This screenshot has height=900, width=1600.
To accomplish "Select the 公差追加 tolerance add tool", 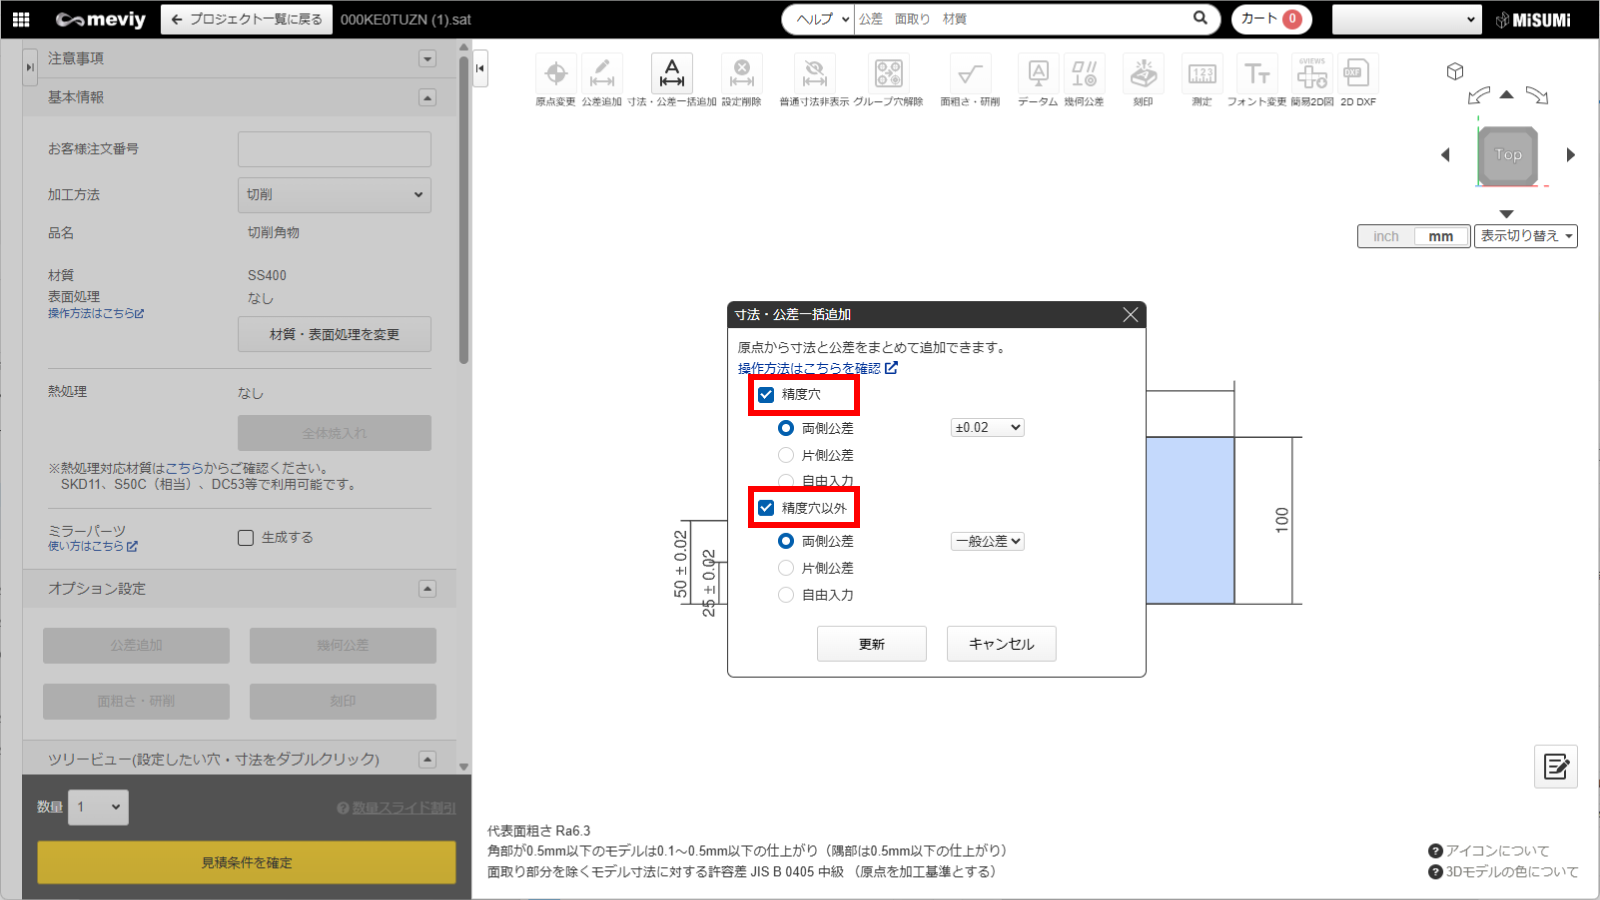I will [602, 75].
